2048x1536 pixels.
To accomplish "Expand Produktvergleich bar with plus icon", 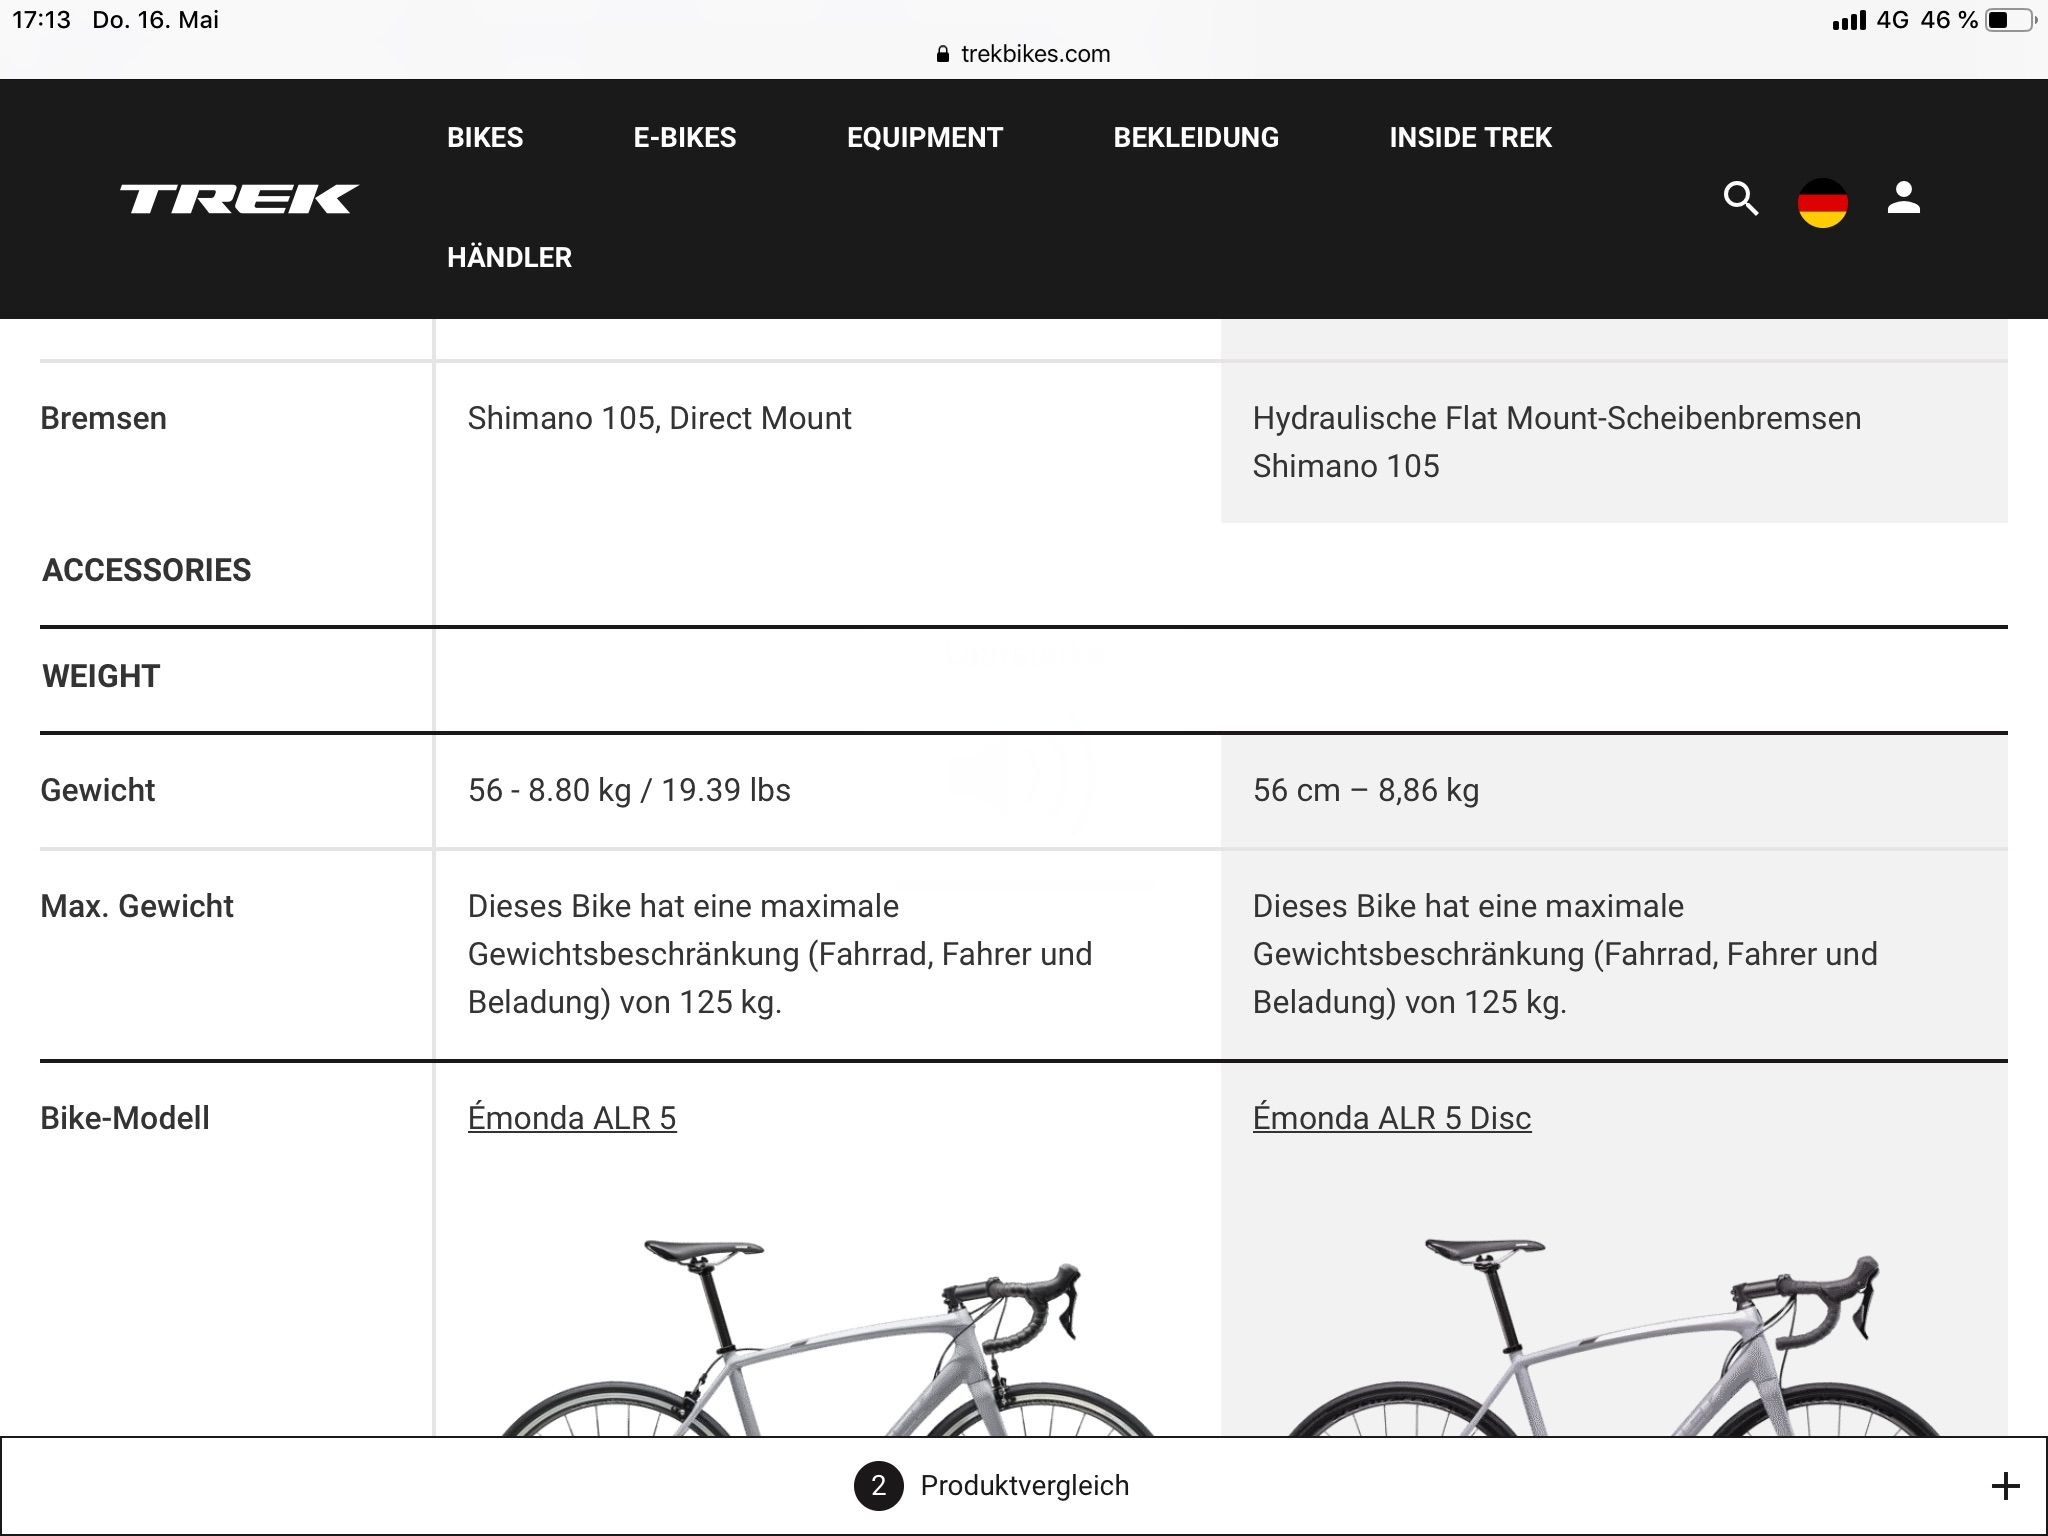I will point(2004,1486).
